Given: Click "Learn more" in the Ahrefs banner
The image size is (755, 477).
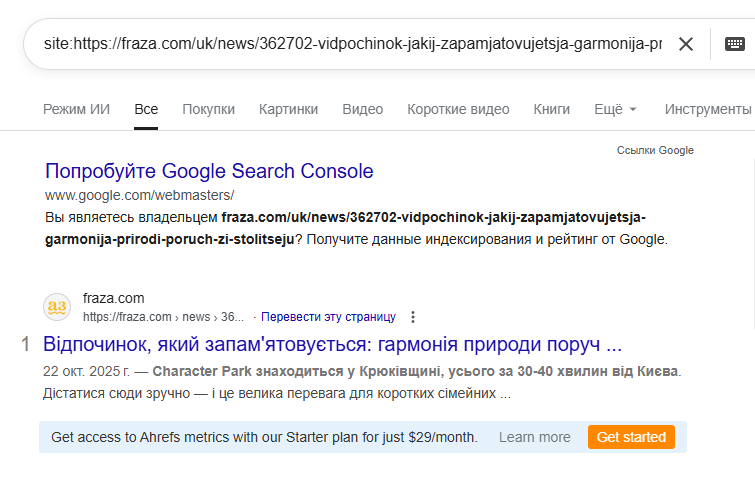Looking at the screenshot, I should coord(535,437).
